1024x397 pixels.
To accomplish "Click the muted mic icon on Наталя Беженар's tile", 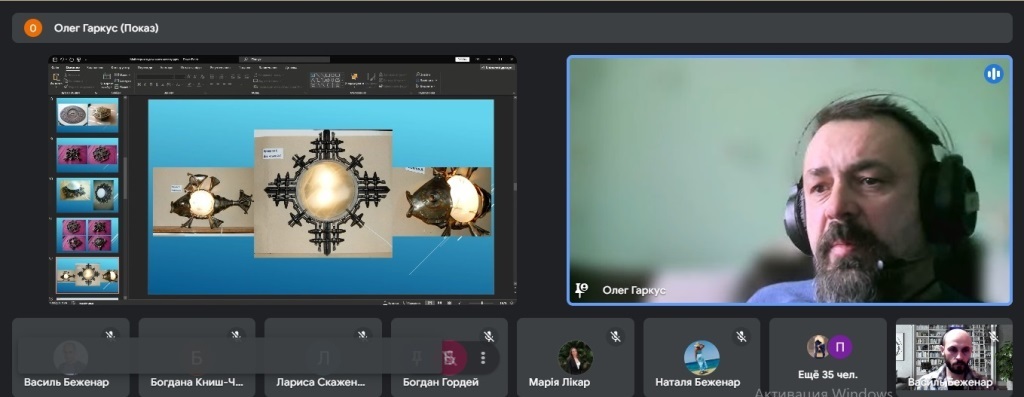I will [741, 336].
